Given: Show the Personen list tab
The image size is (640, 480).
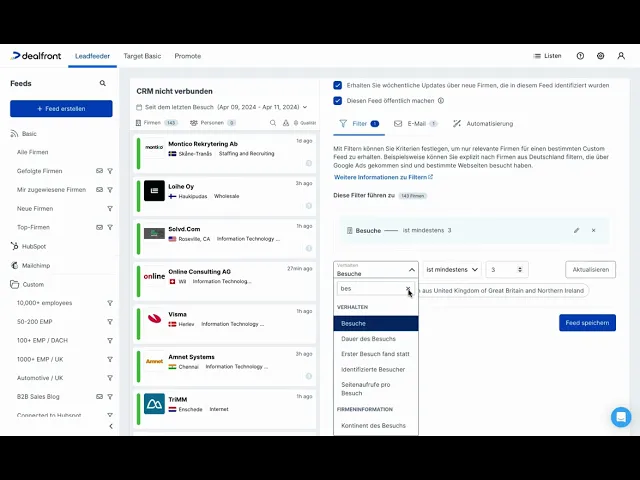Looking at the screenshot, I should 213,123.
